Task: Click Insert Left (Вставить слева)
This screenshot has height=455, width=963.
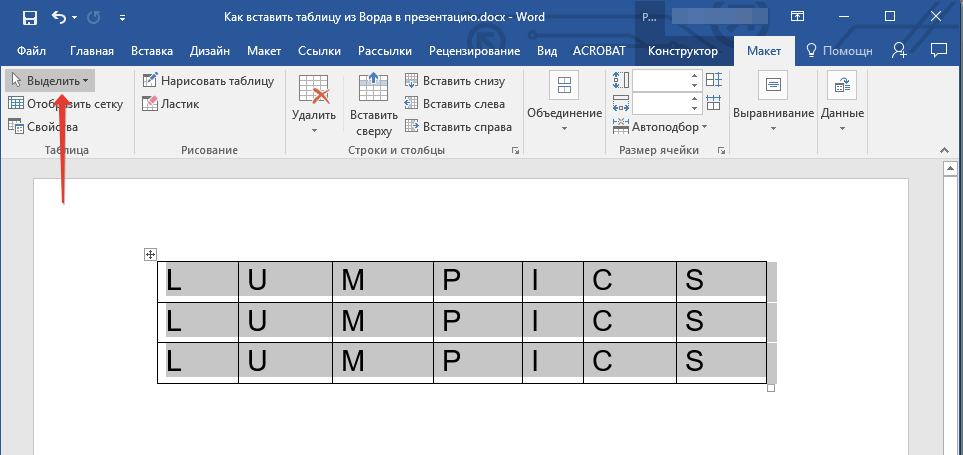Action: 455,103
